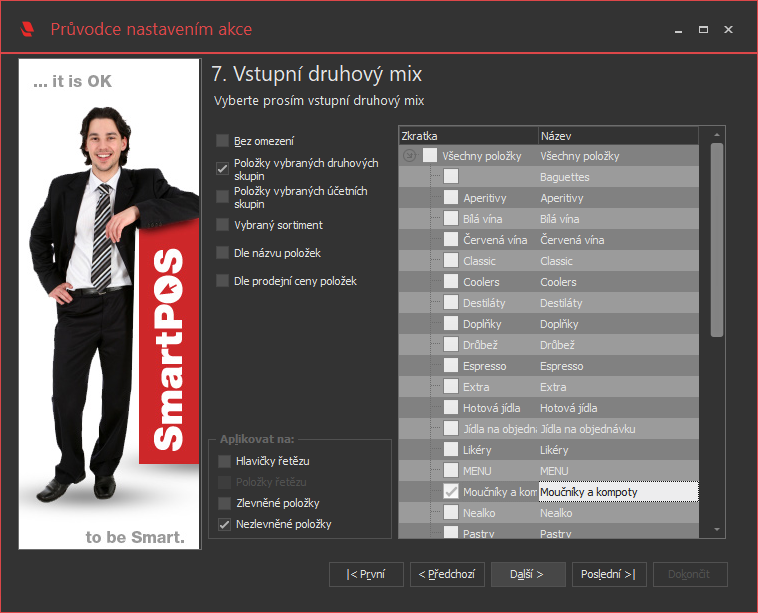Tick the Classic group checkbox

451,261
